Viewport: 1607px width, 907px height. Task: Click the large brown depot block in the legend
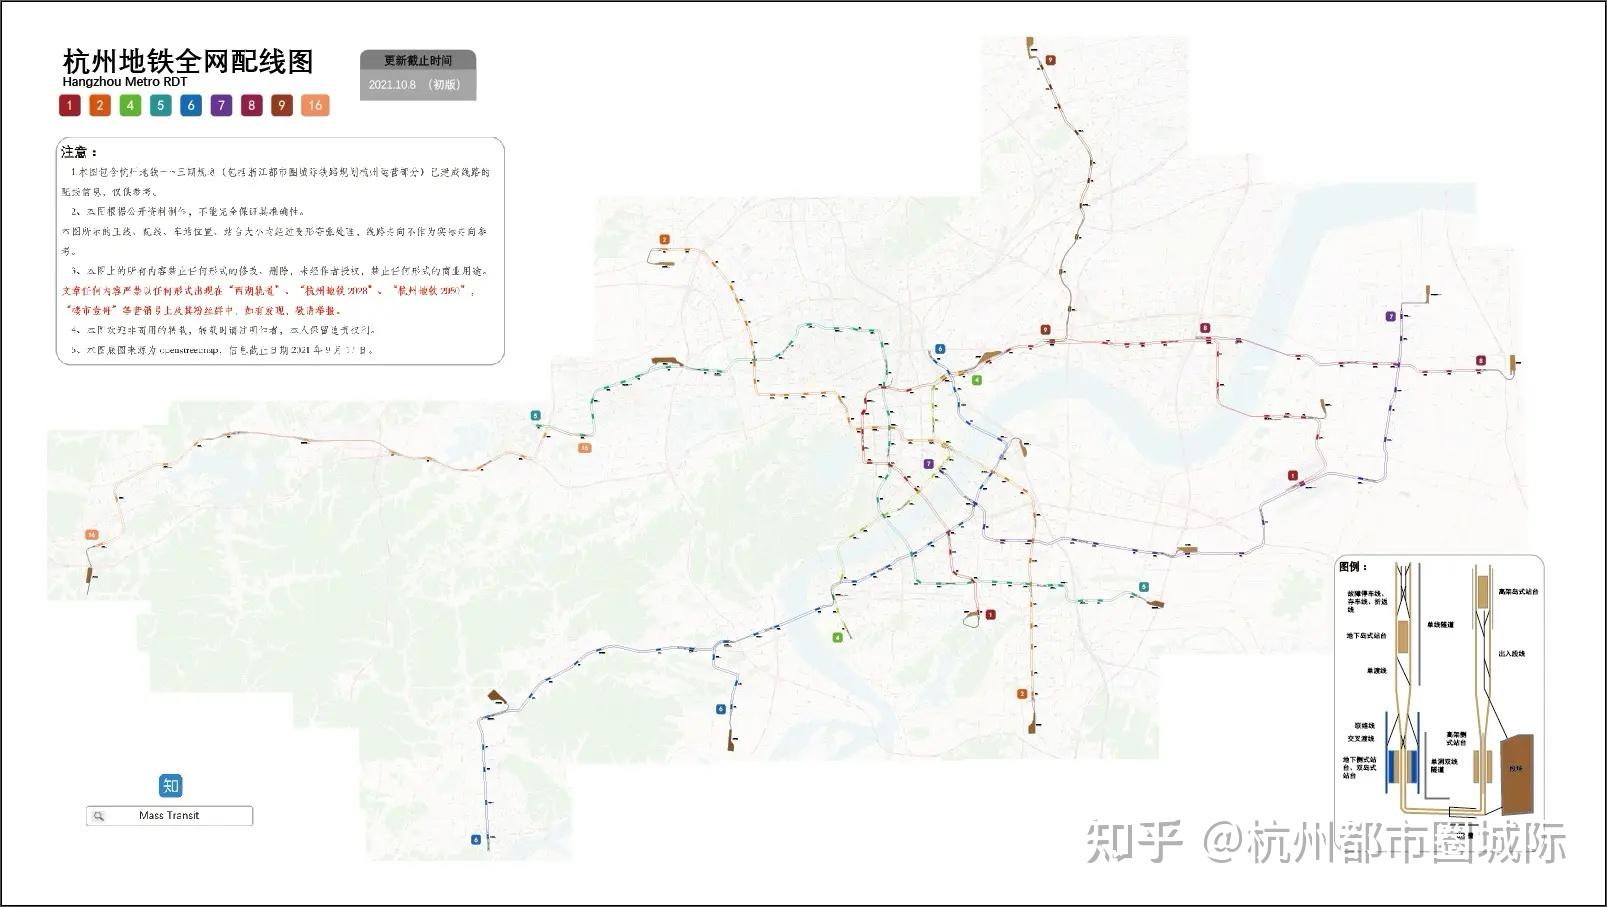coord(1518,772)
